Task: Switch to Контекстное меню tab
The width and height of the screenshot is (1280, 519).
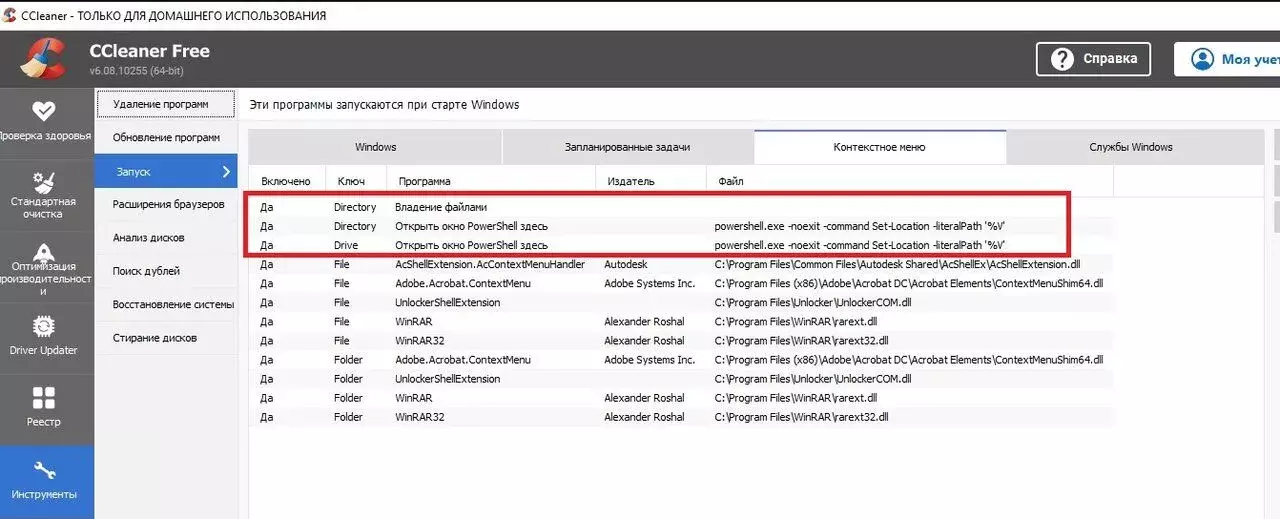Action: 880,147
